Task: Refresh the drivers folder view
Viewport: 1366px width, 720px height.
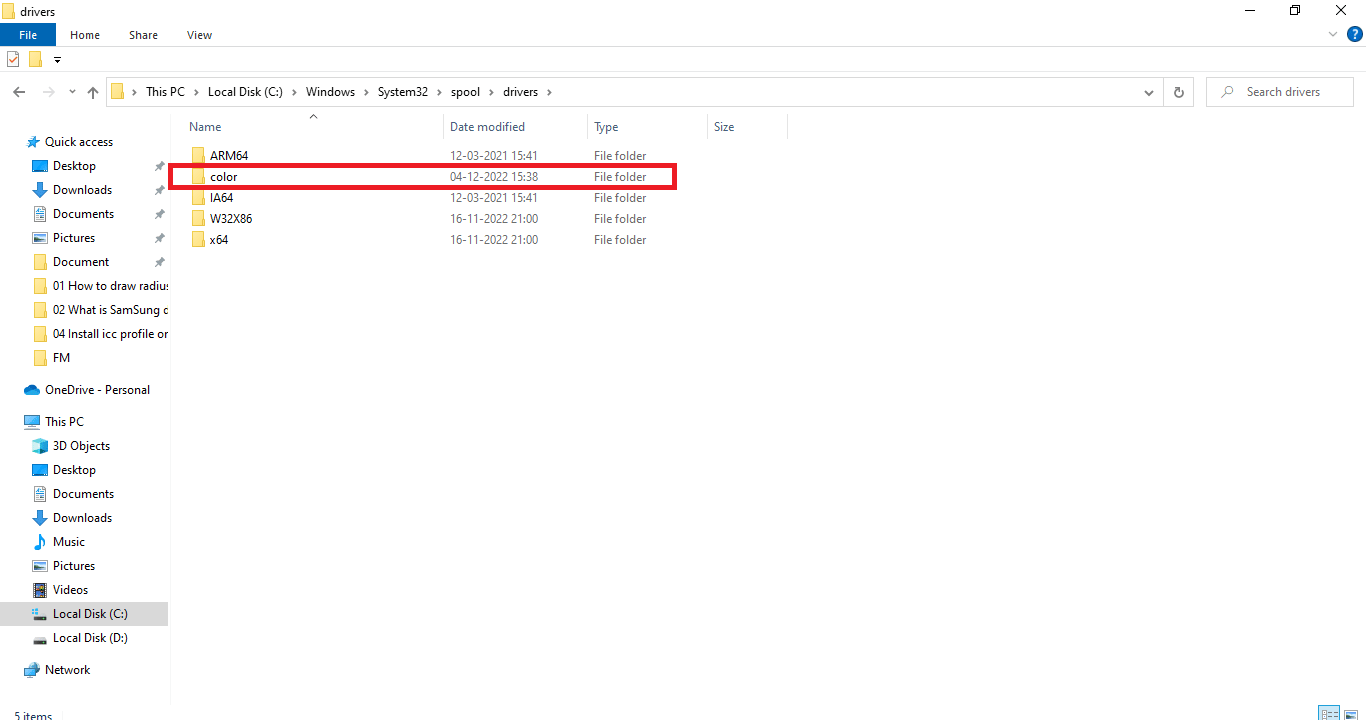Action: tap(1178, 92)
